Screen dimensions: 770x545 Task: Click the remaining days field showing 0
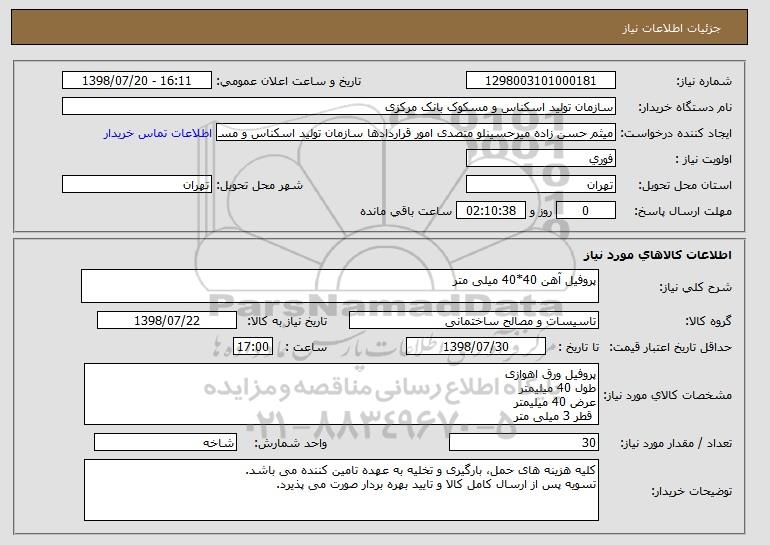tap(585, 211)
